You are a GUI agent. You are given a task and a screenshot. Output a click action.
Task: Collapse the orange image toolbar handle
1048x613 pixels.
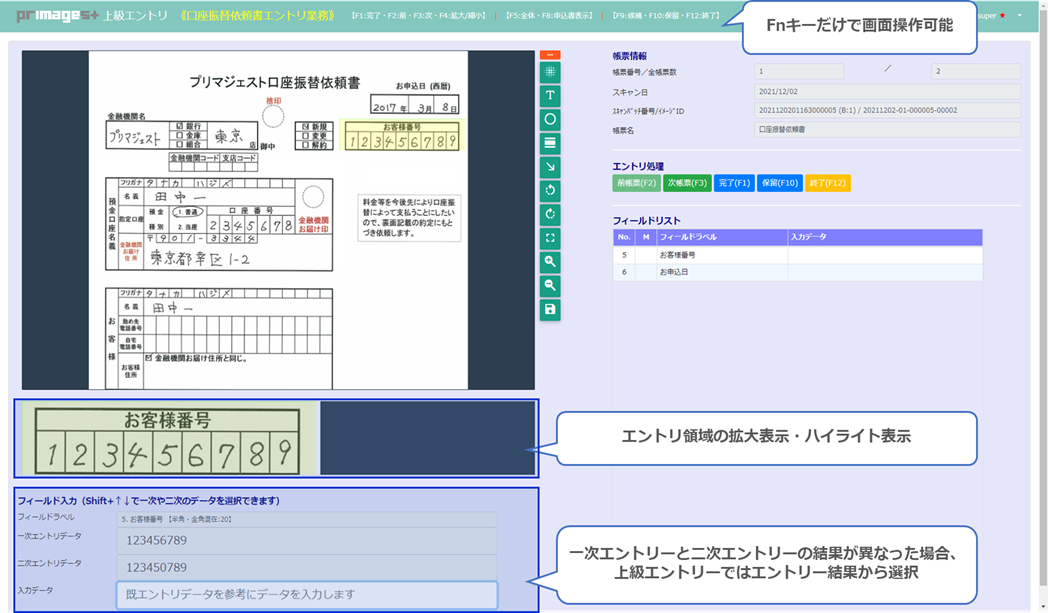(550, 54)
